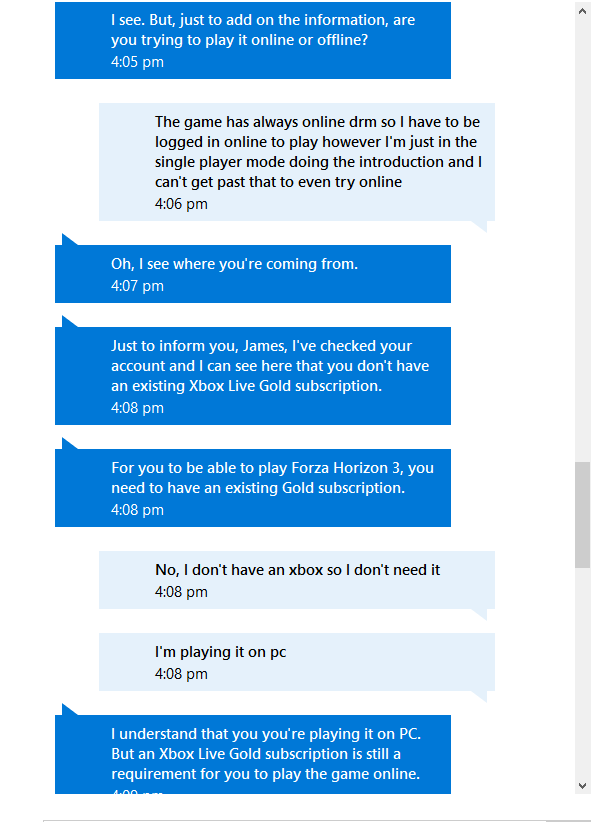
Task: Click the 4:06 pm timestamp
Action: click(x=181, y=204)
